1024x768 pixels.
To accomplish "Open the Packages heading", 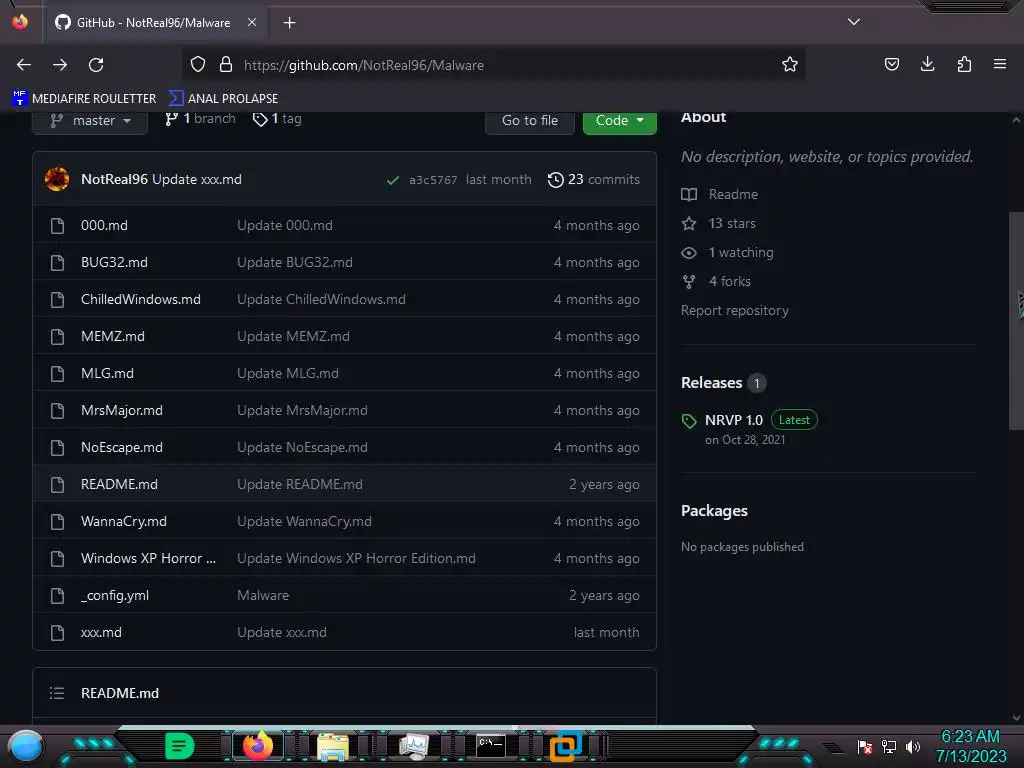I will pyautogui.click(x=714, y=511).
